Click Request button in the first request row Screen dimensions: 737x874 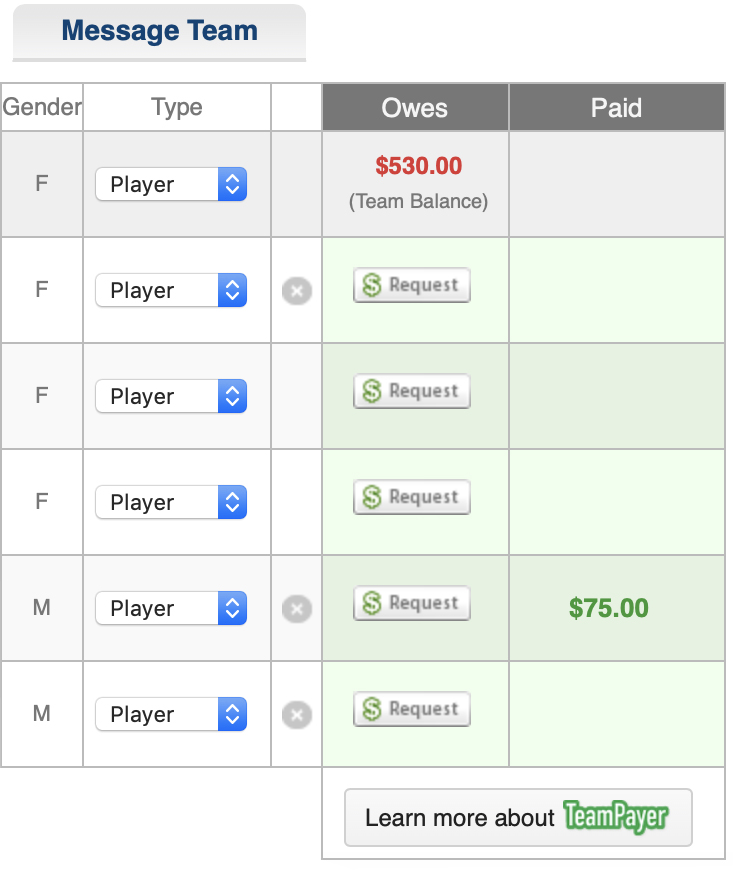(x=411, y=285)
